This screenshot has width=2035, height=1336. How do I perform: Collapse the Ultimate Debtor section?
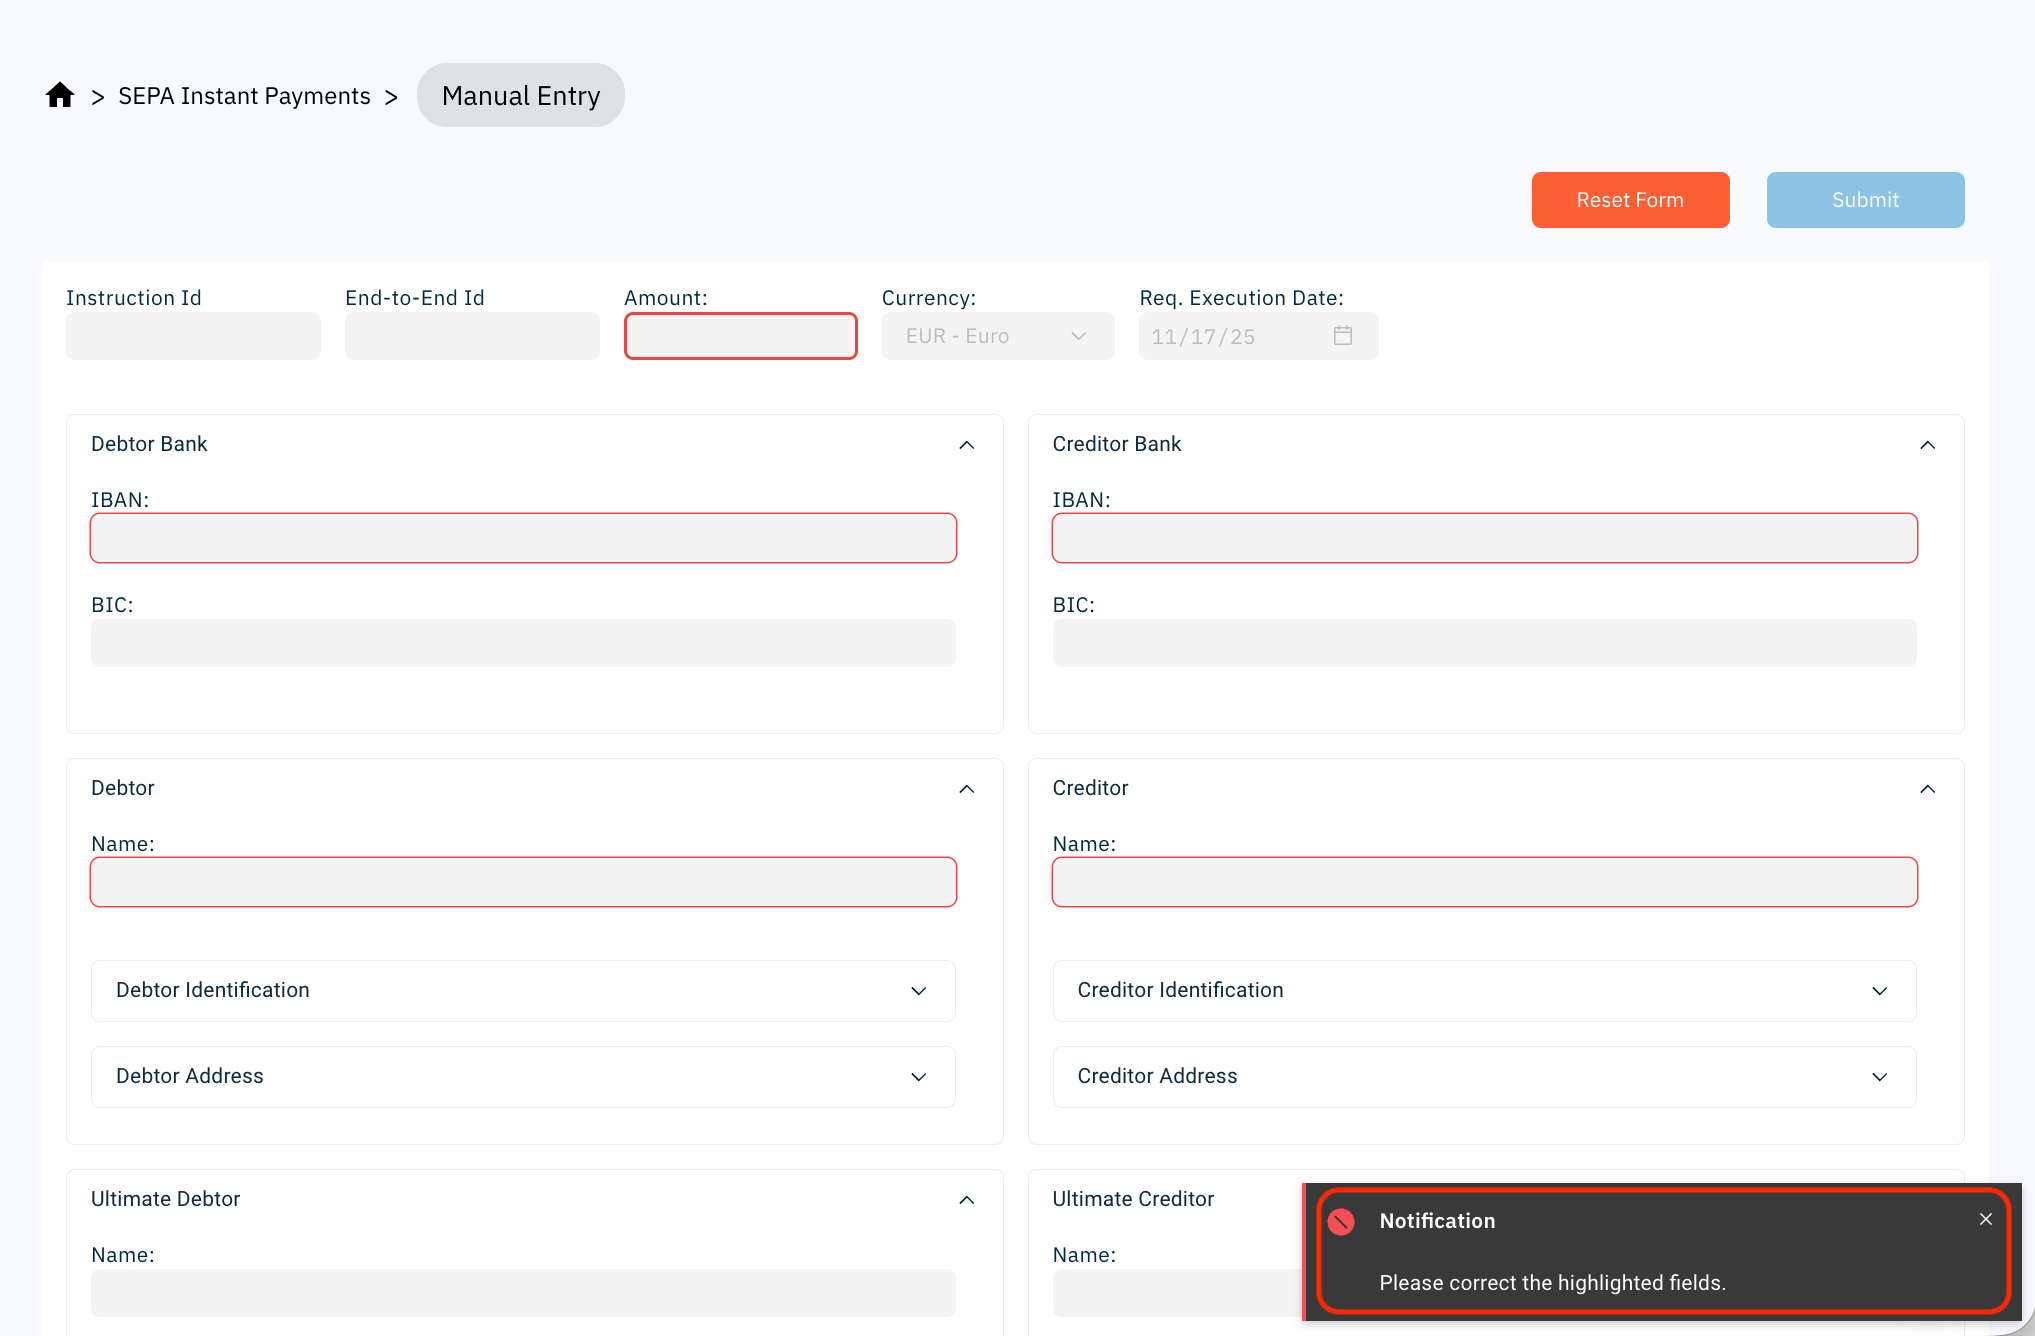coord(966,1200)
